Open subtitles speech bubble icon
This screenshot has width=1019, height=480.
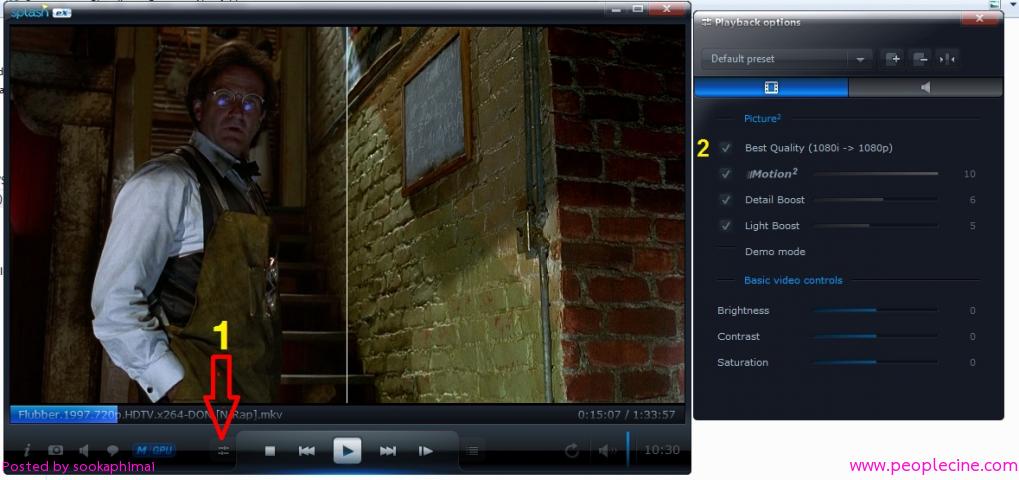(x=112, y=450)
